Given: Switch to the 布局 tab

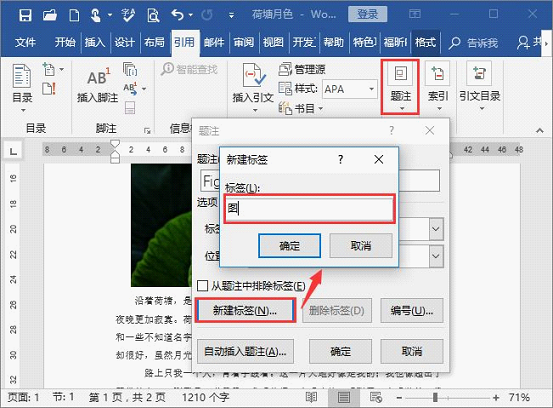Looking at the screenshot, I should (x=154, y=43).
